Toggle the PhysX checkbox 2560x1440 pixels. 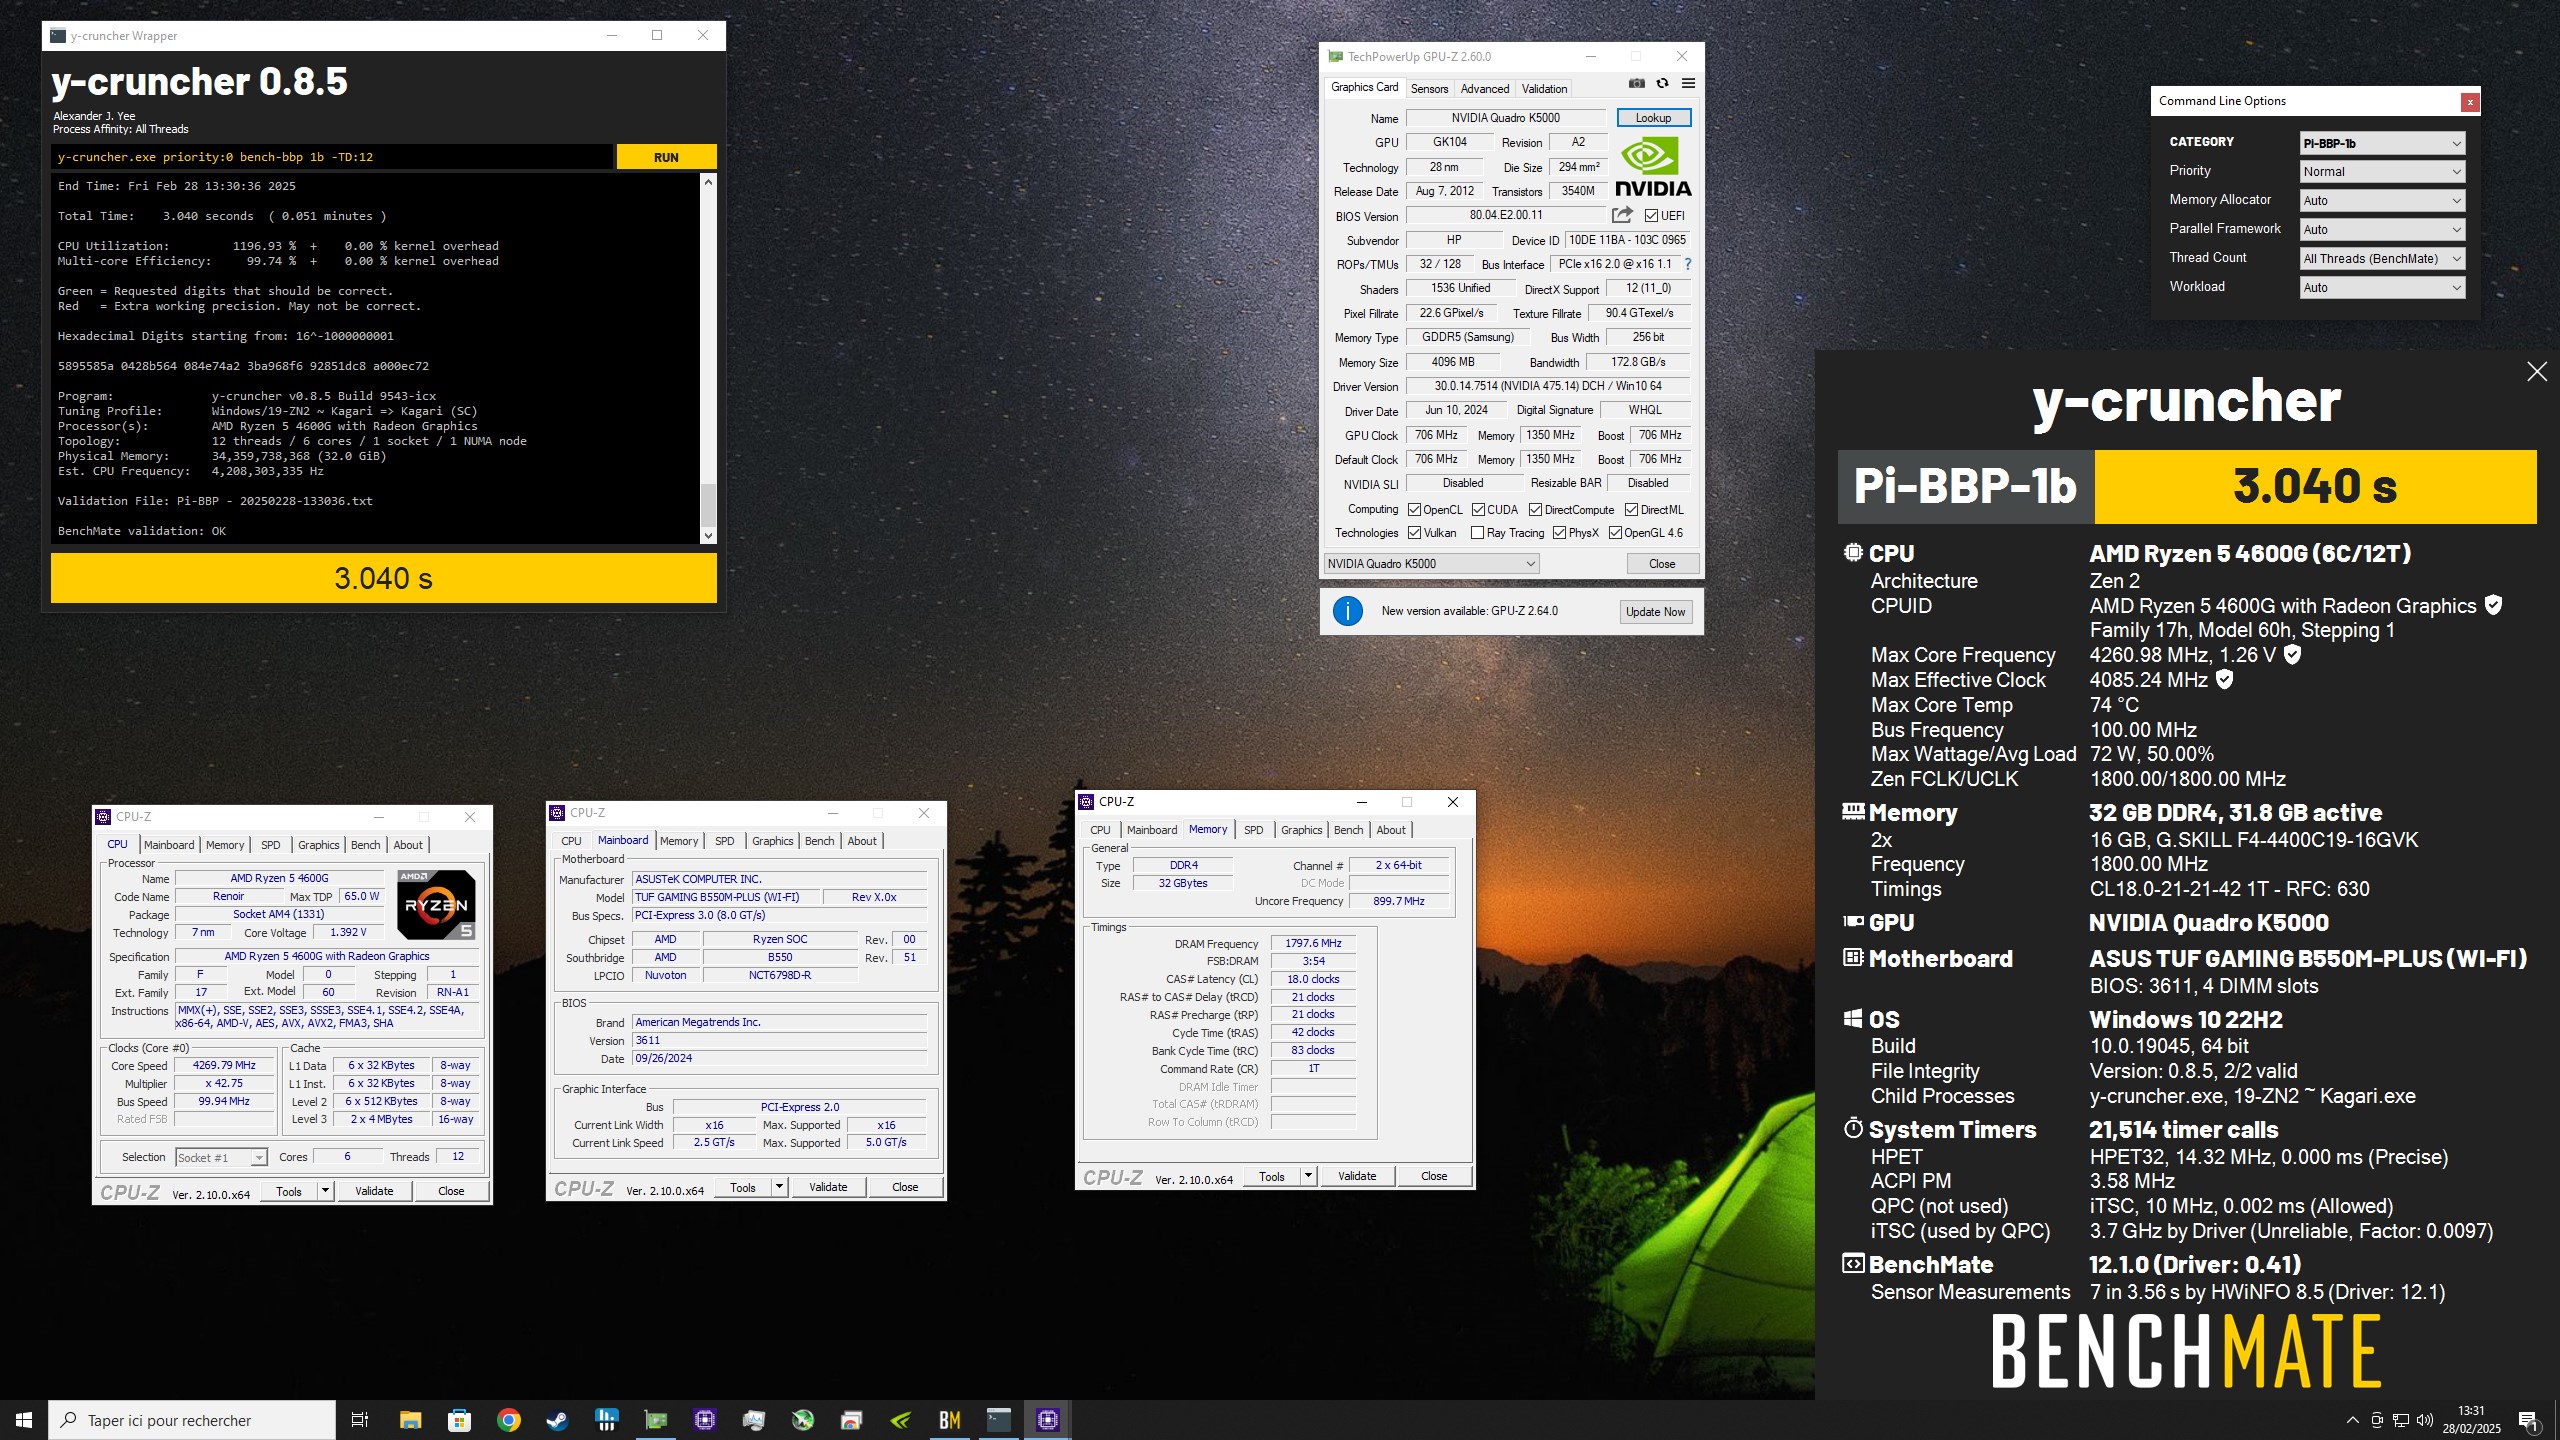(x=1559, y=533)
